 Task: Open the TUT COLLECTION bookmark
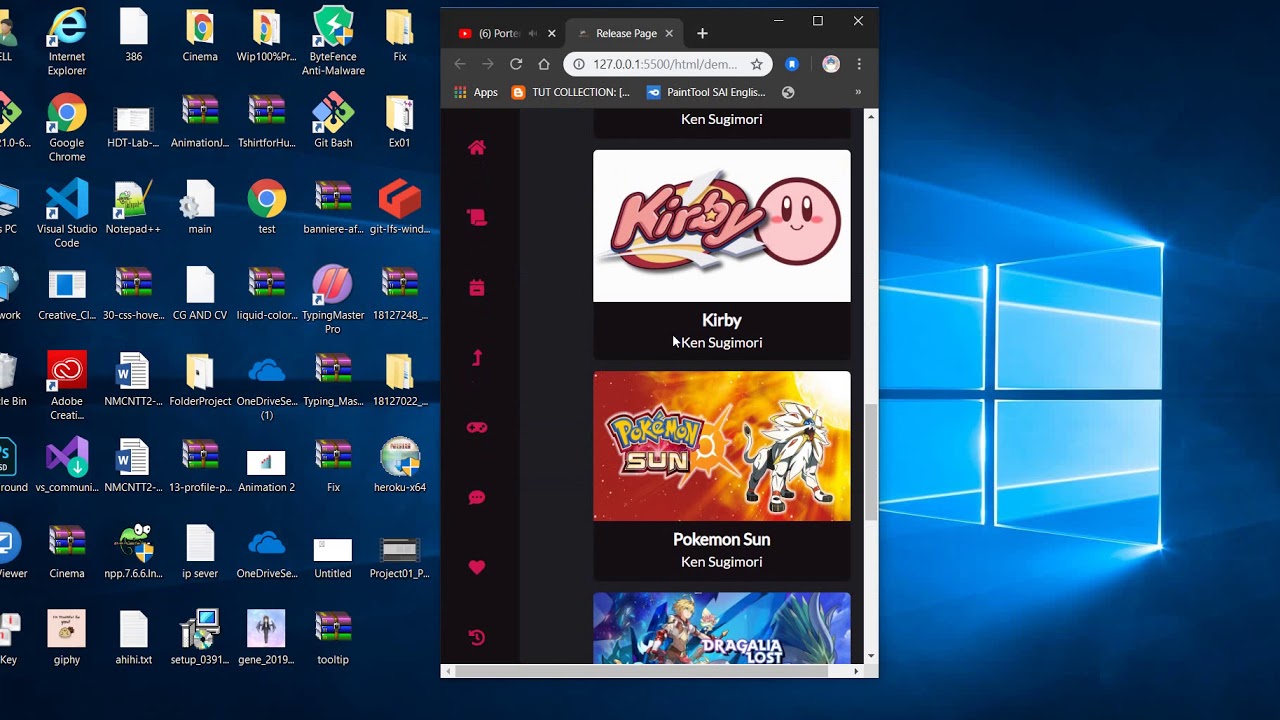tap(571, 92)
